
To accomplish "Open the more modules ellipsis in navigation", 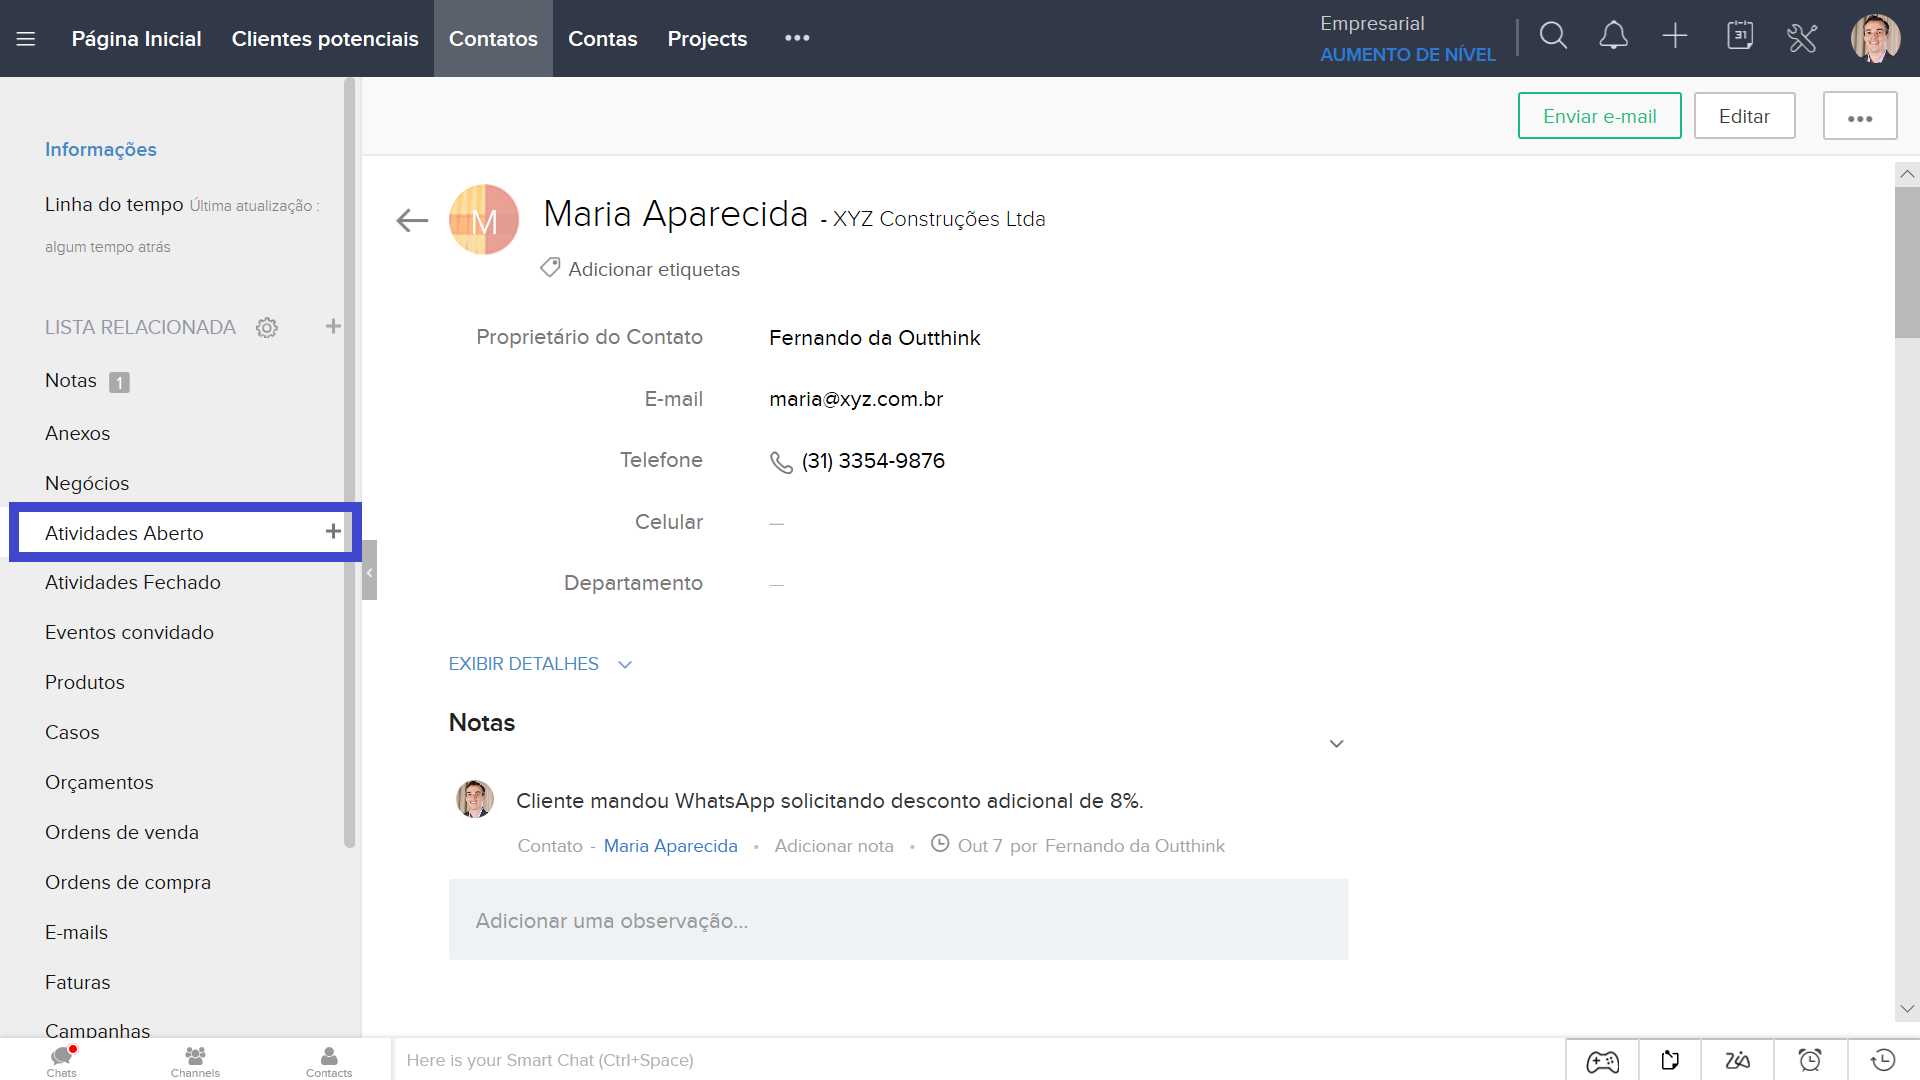I will pos(797,38).
